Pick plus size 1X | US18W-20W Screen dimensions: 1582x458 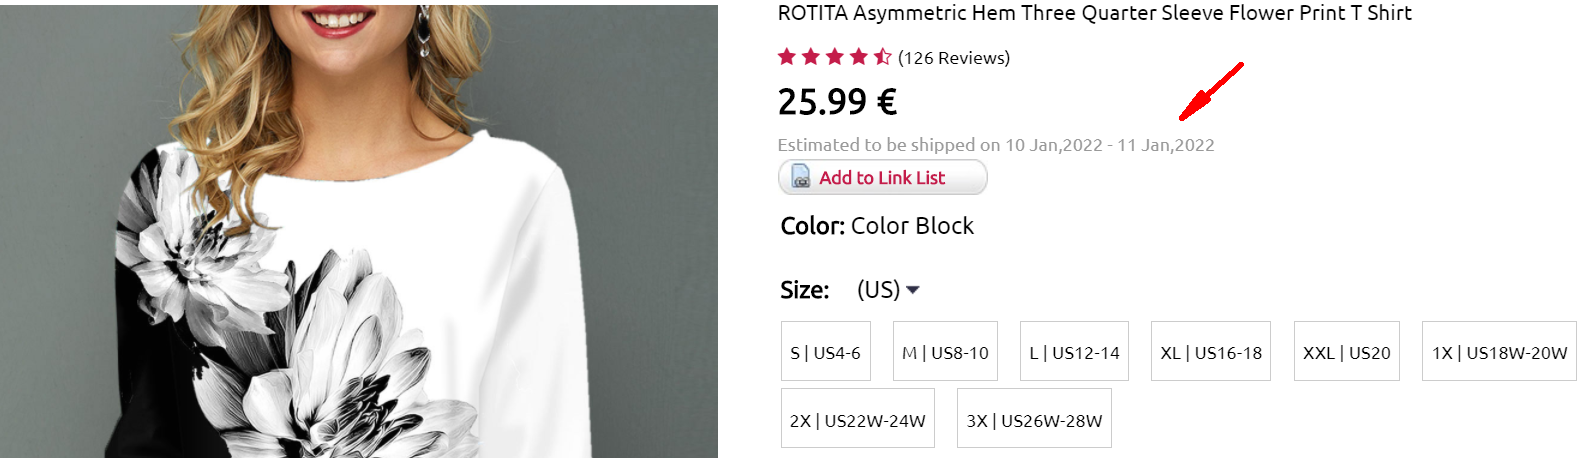(1499, 352)
